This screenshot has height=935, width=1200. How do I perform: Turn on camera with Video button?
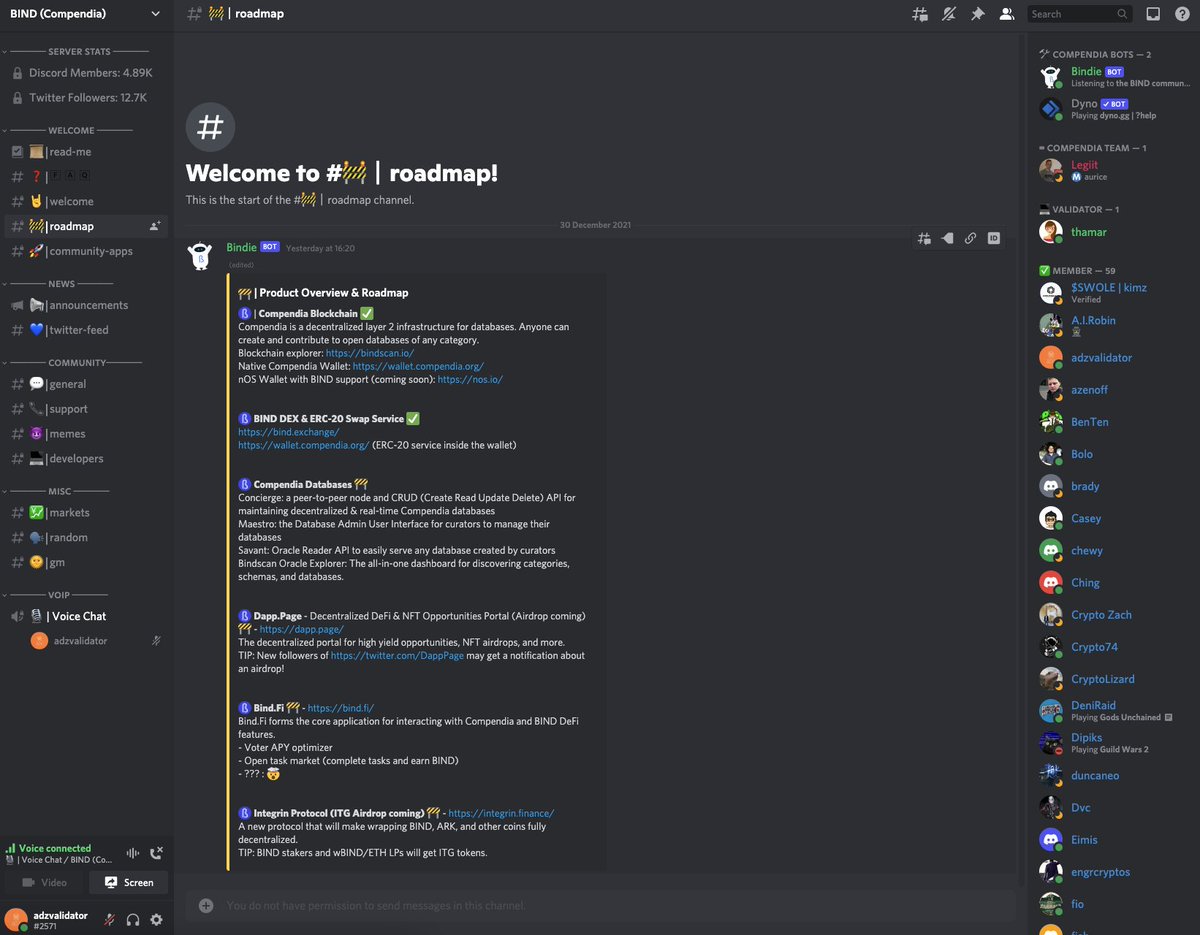click(x=44, y=882)
